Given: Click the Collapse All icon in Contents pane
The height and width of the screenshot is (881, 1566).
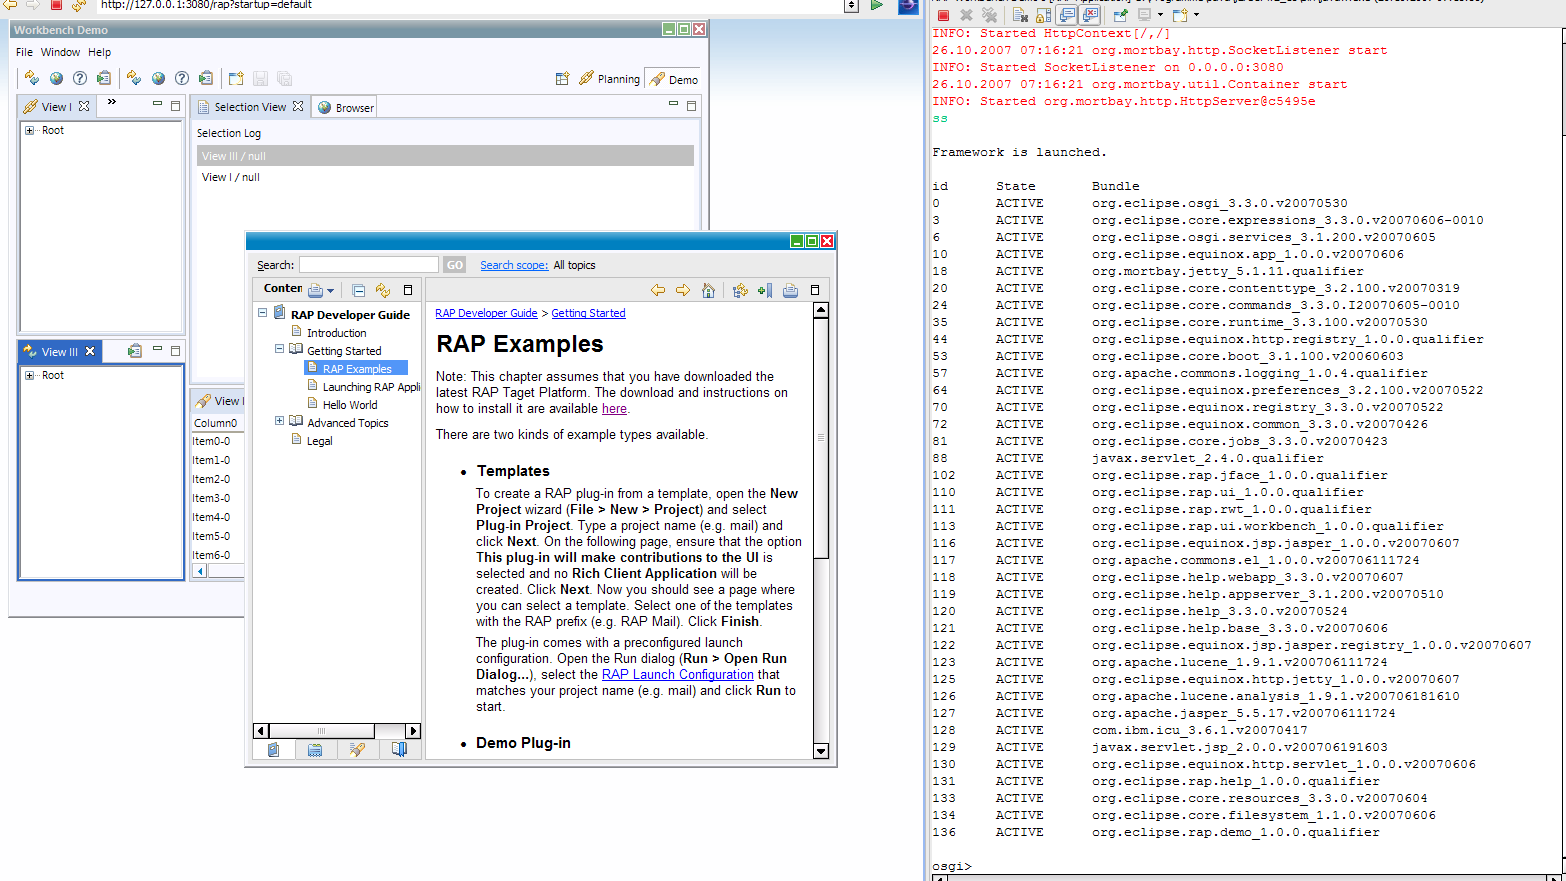Looking at the screenshot, I should coord(358,290).
